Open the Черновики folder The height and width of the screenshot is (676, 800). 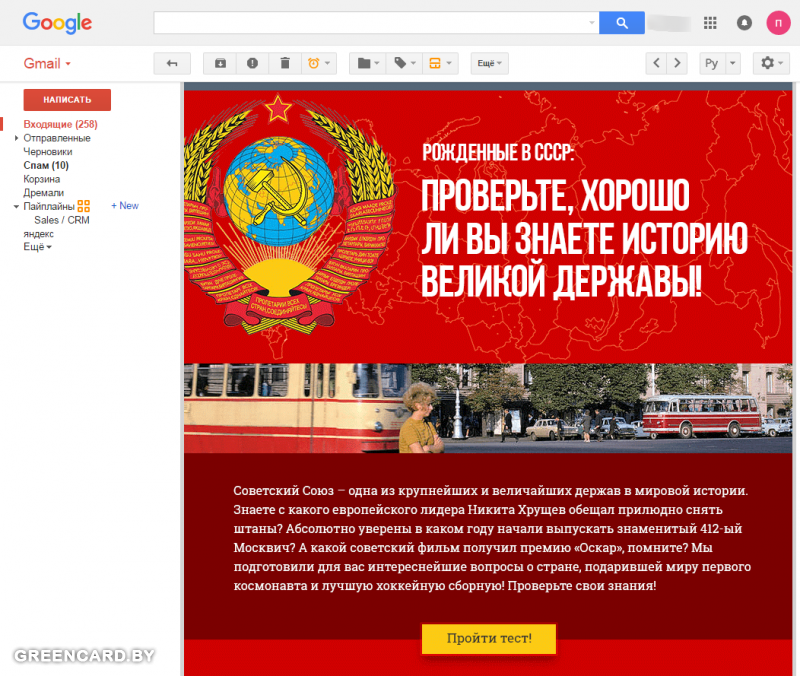point(48,152)
